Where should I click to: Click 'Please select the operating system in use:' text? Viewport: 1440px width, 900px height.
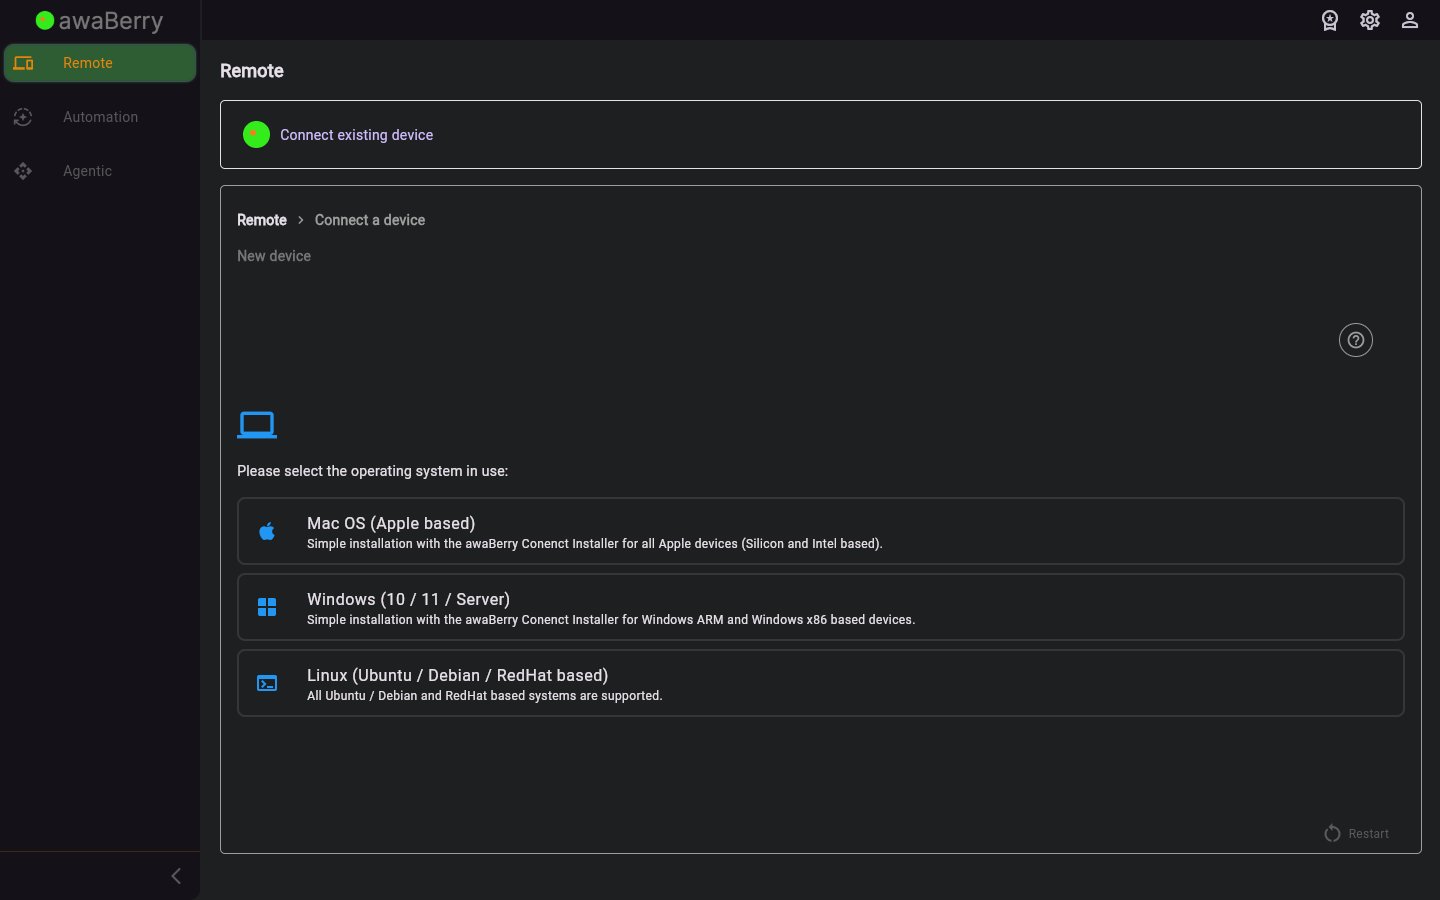(373, 471)
